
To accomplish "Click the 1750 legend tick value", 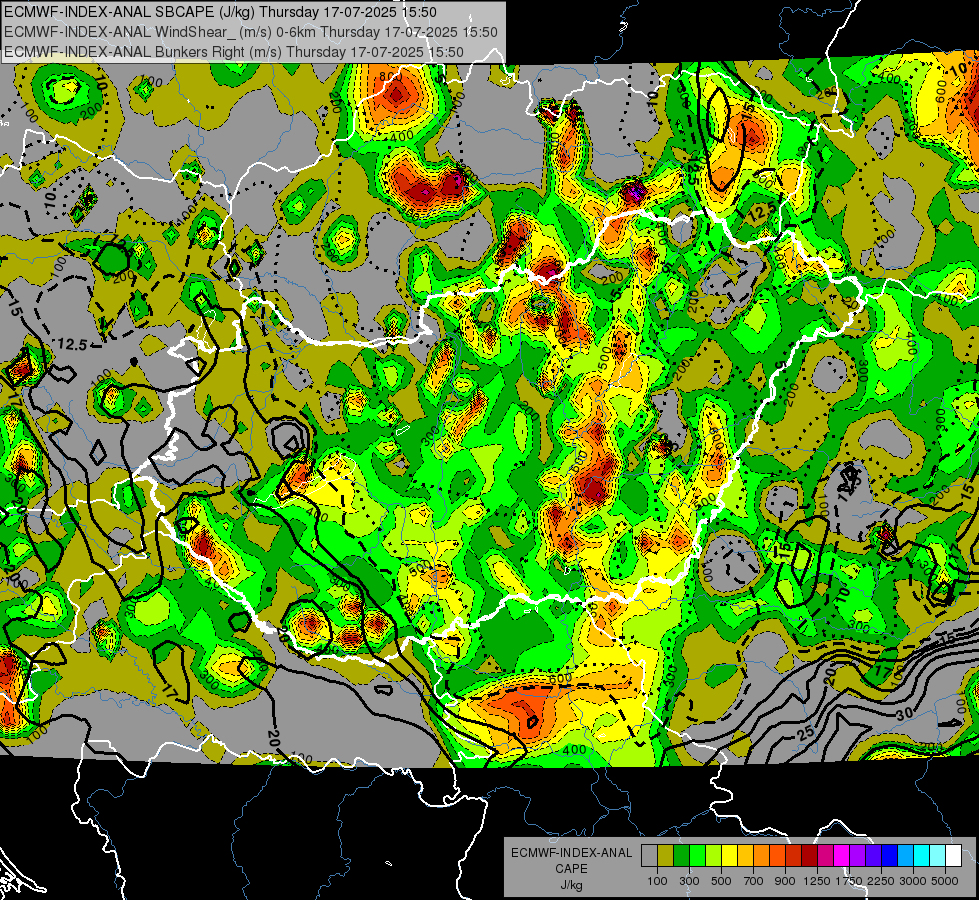I will pos(849,881).
